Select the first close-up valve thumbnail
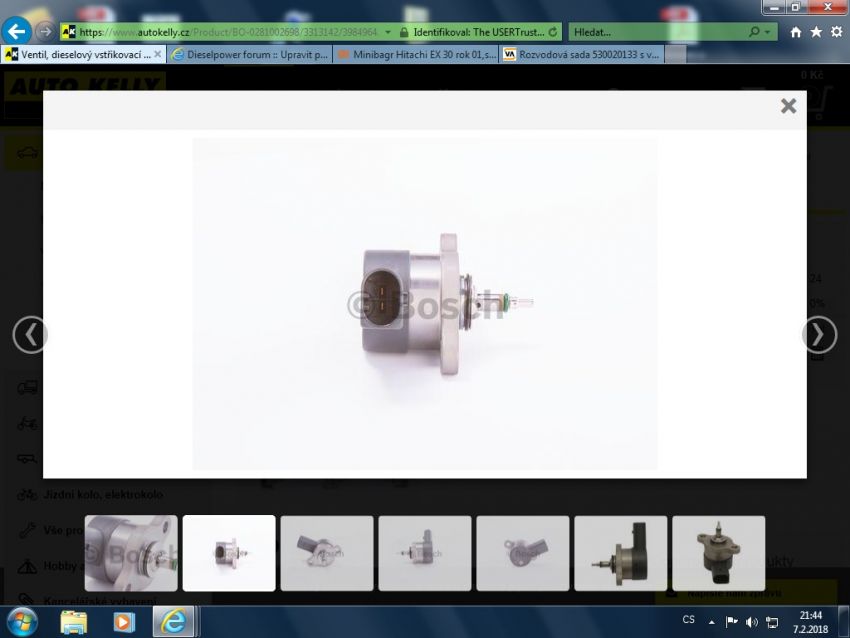850x638 pixels. tap(131, 553)
